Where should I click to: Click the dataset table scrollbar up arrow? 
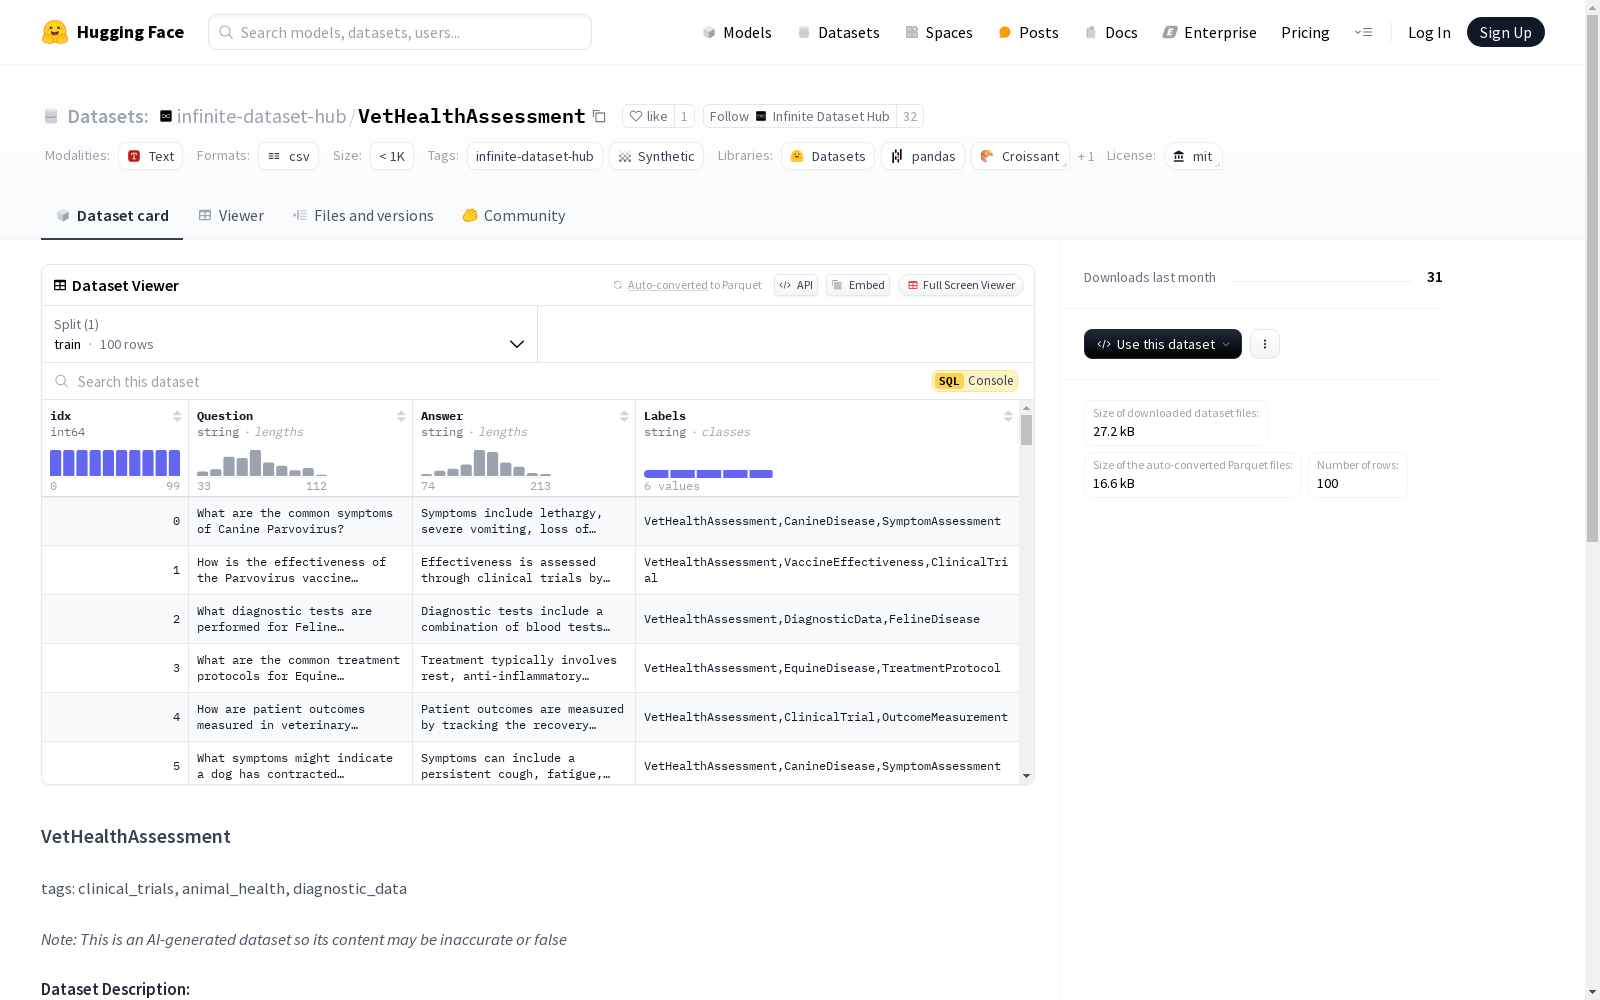click(1026, 408)
